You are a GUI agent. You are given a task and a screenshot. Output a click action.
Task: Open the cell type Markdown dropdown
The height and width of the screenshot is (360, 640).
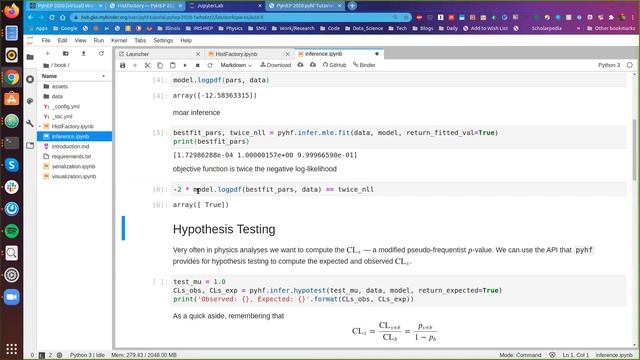pyautogui.click(x=236, y=65)
